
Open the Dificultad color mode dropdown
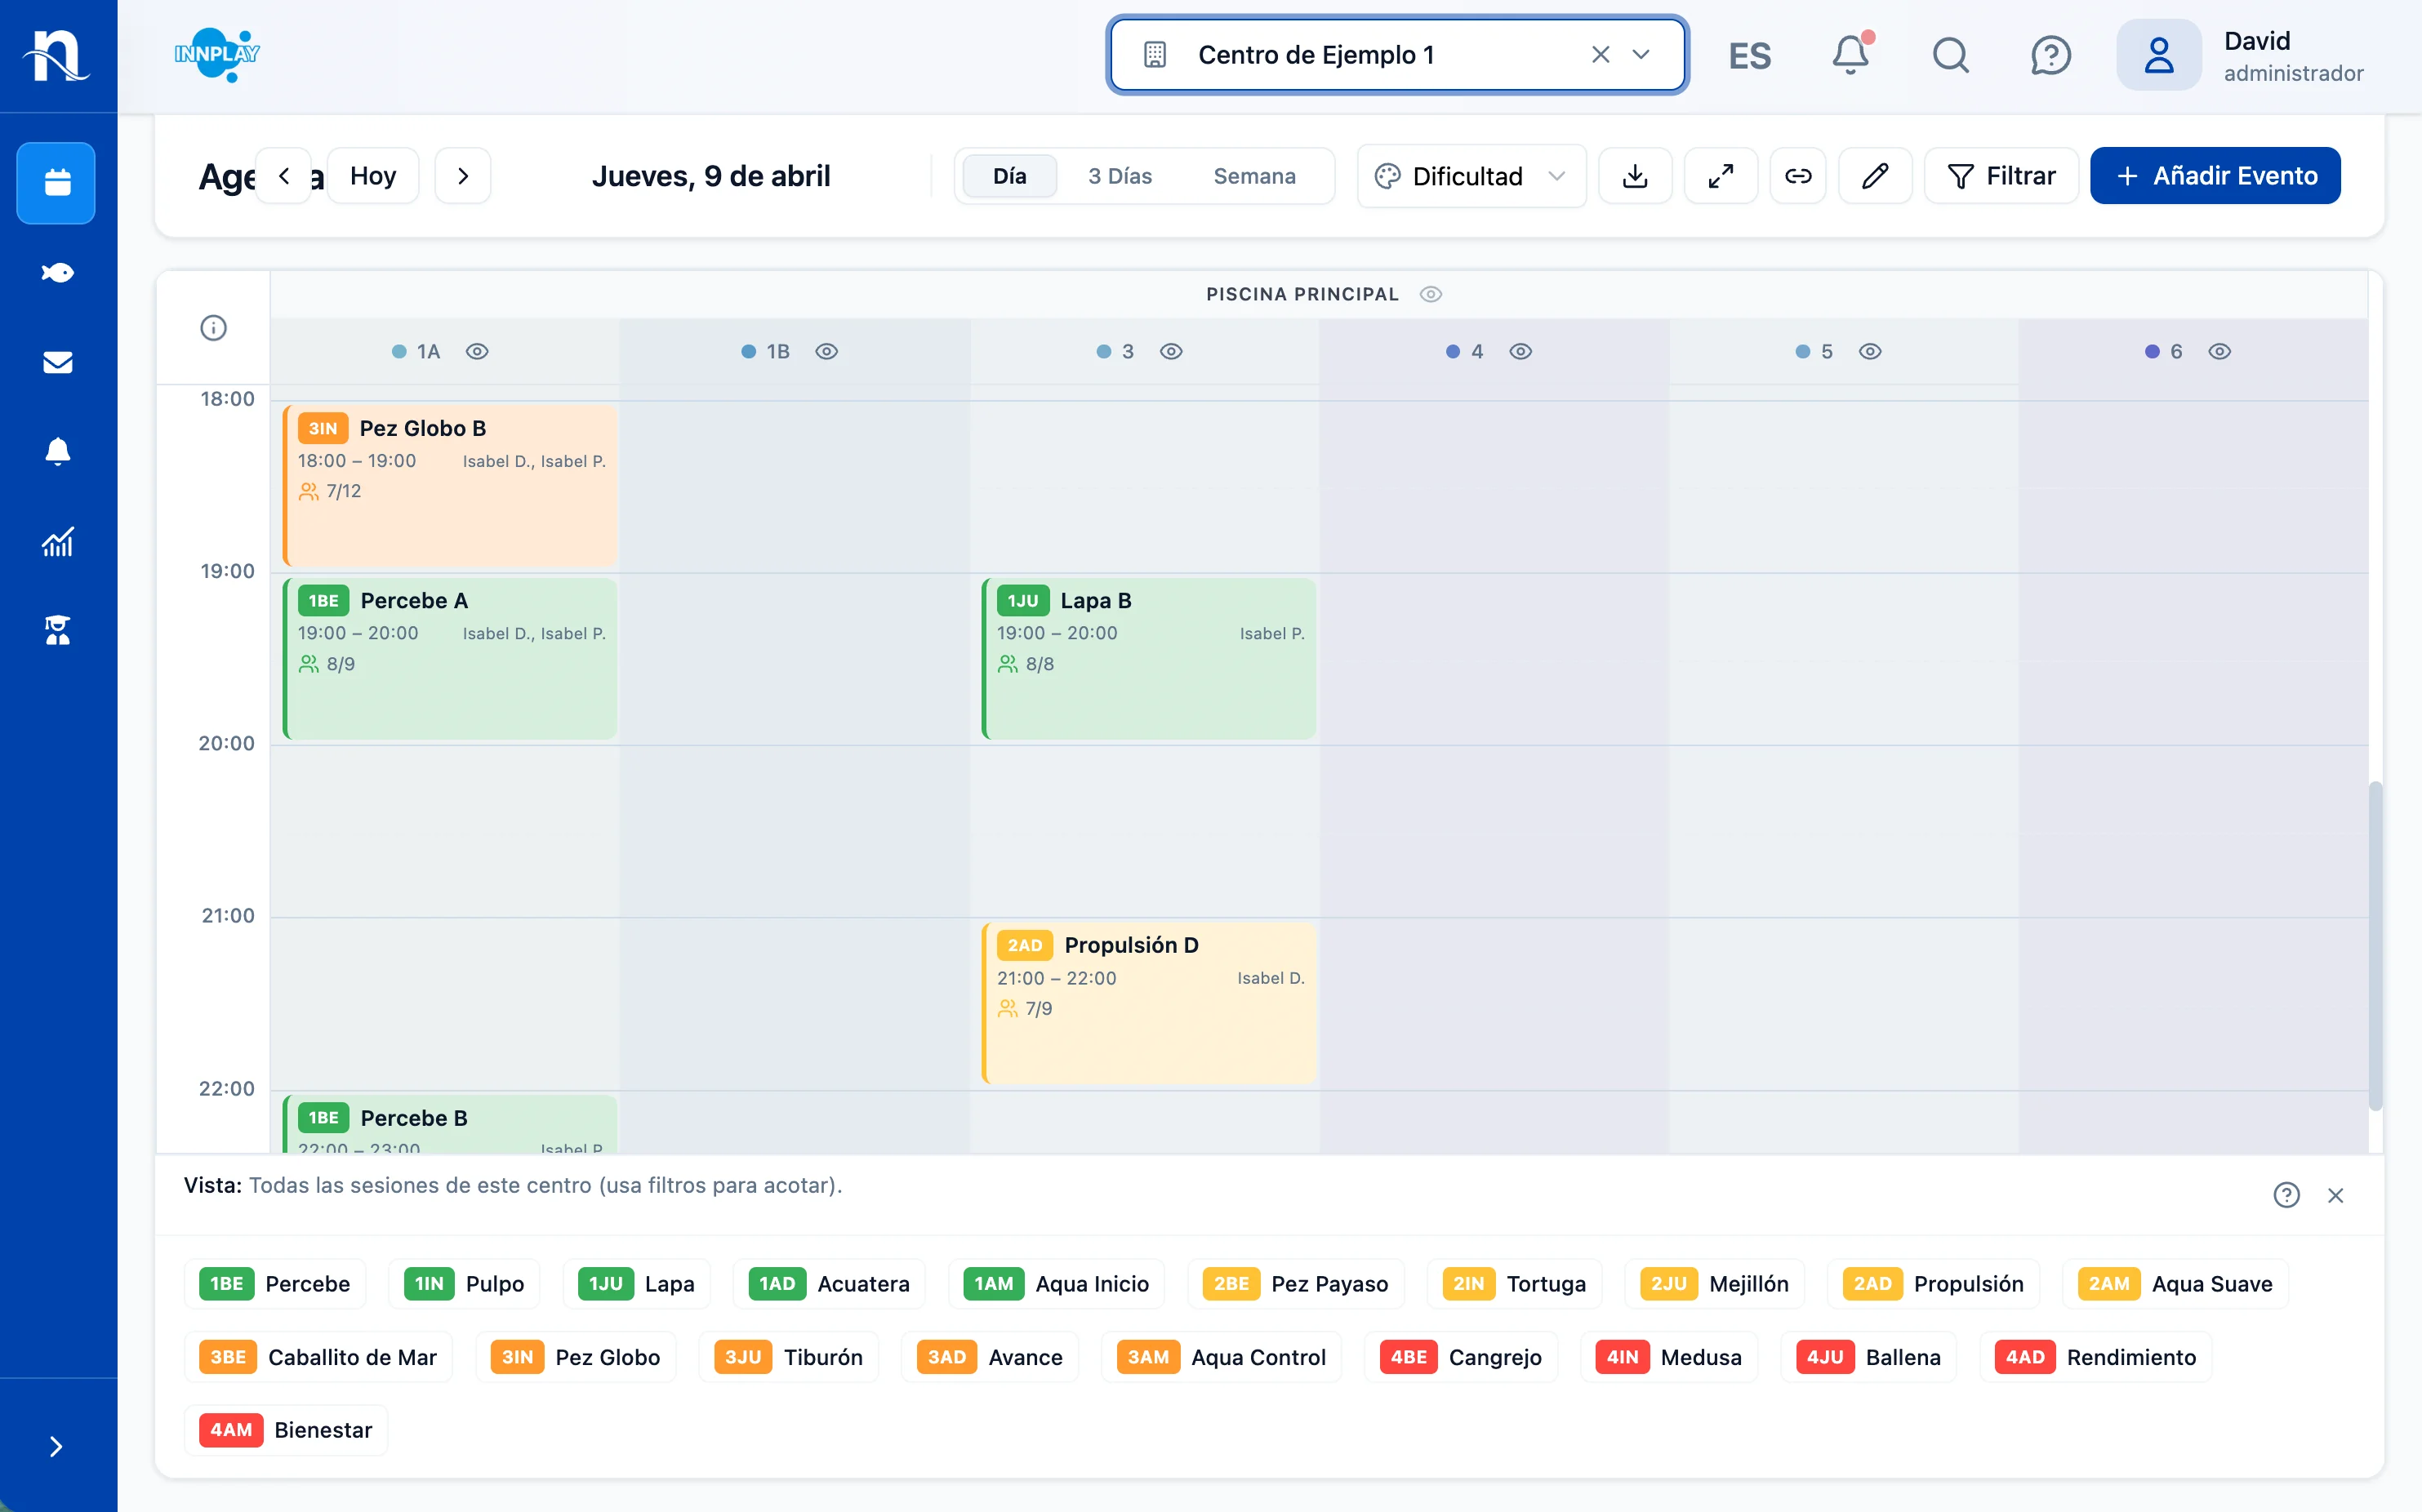click(x=1470, y=176)
